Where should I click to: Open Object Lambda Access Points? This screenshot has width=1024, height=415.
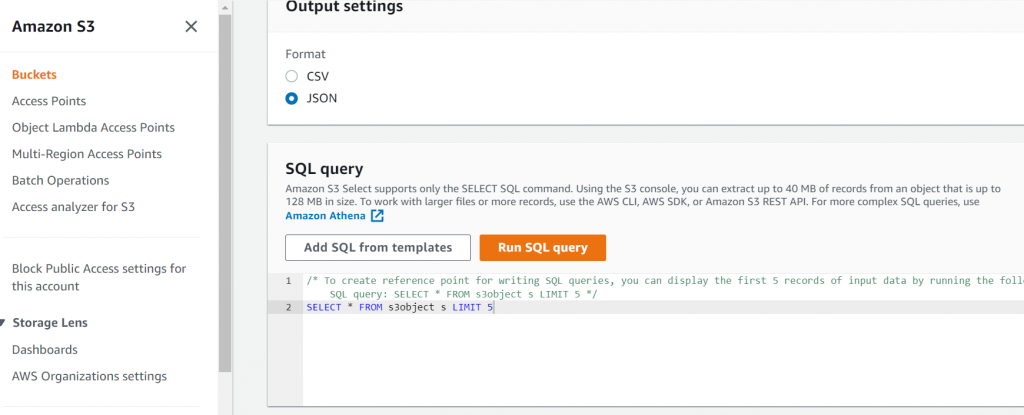[93, 128]
